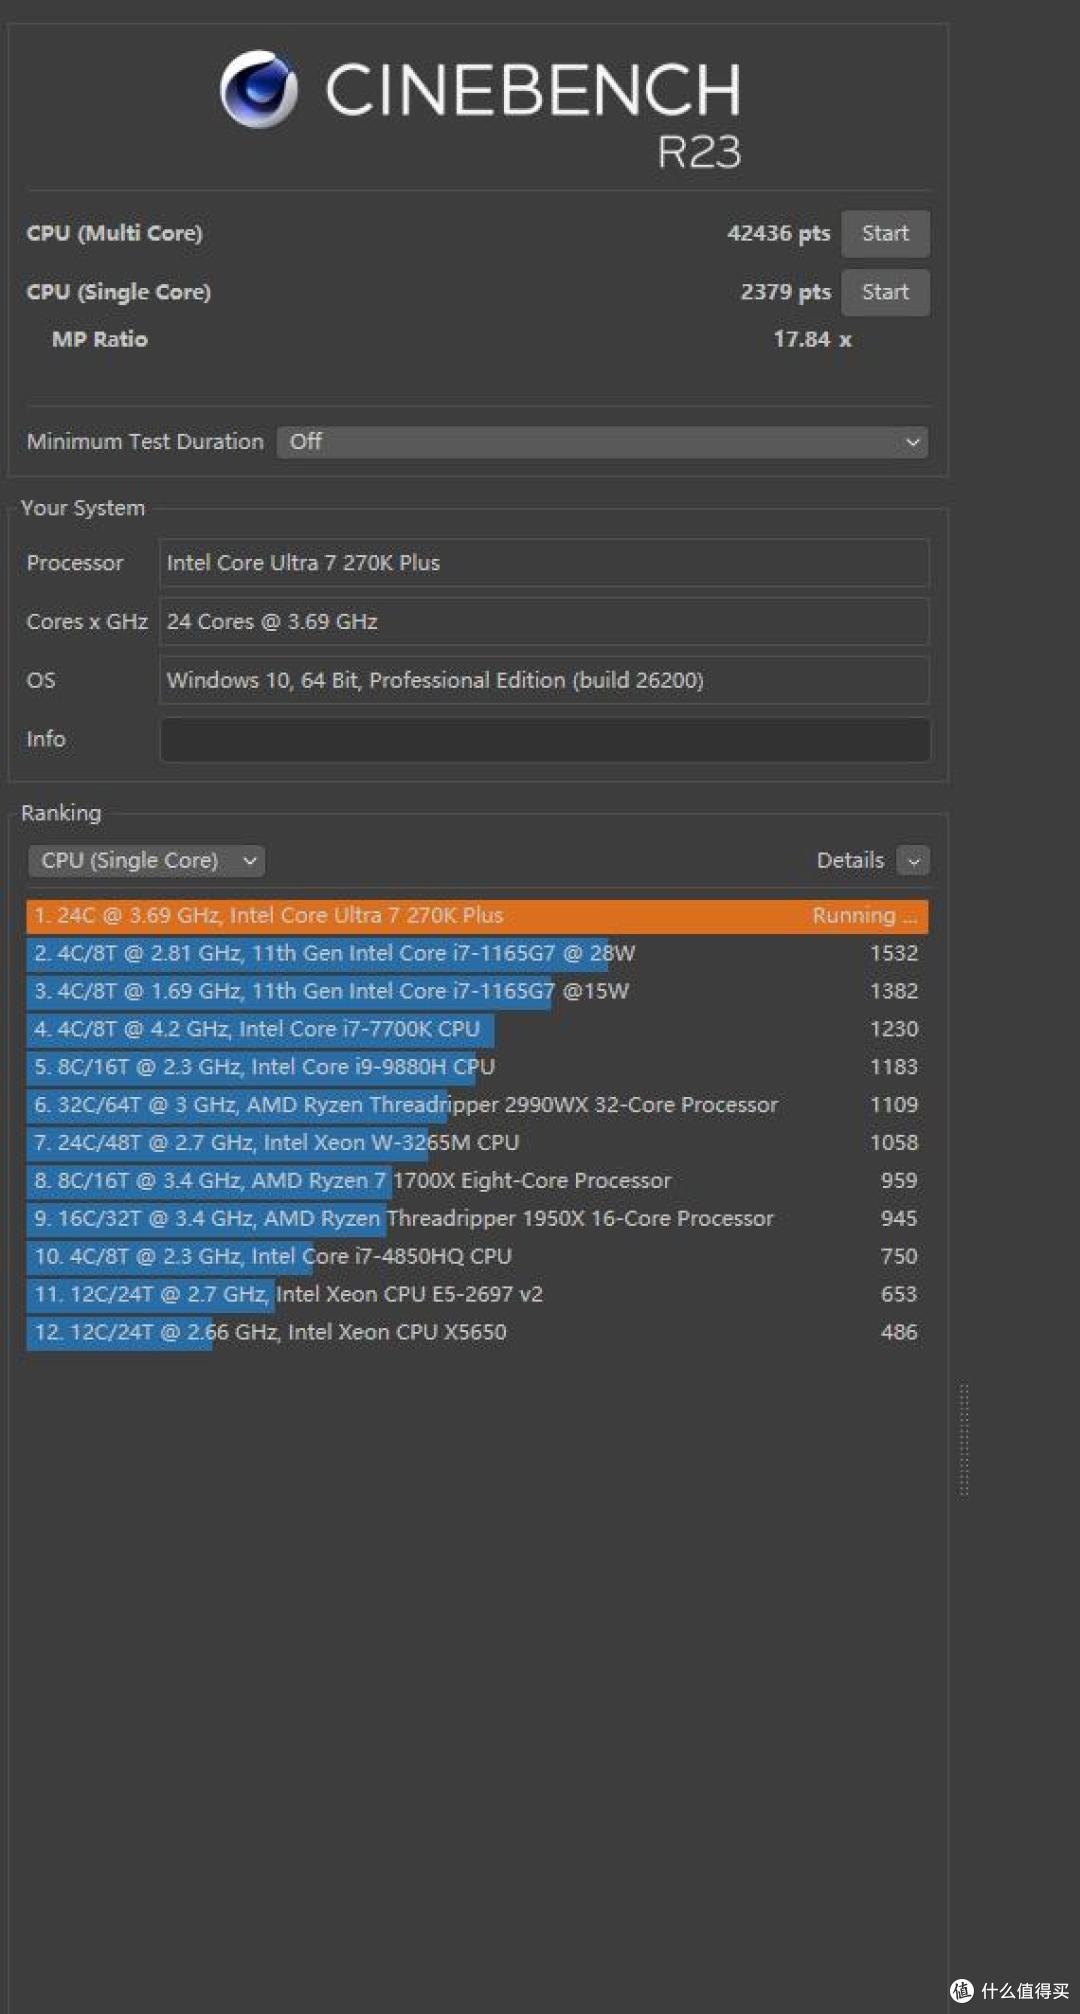Select ranking row AMD Ryzen 7 1700X

pyautogui.click(x=477, y=1181)
